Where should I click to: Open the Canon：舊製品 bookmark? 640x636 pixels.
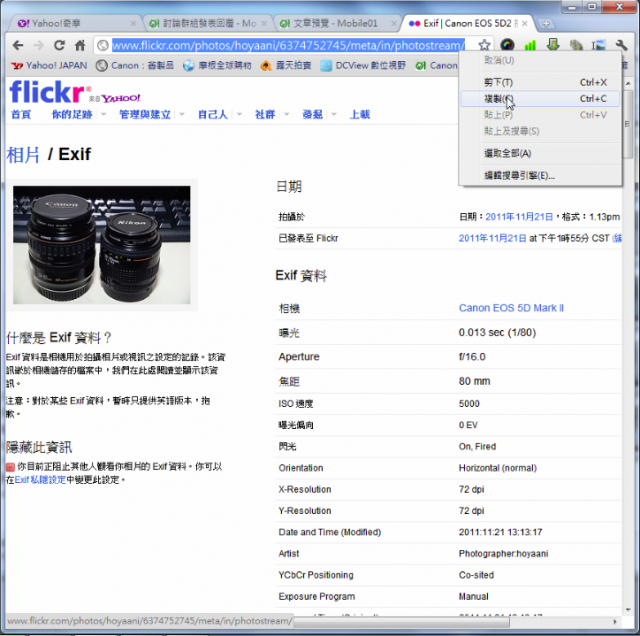(135, 65)
